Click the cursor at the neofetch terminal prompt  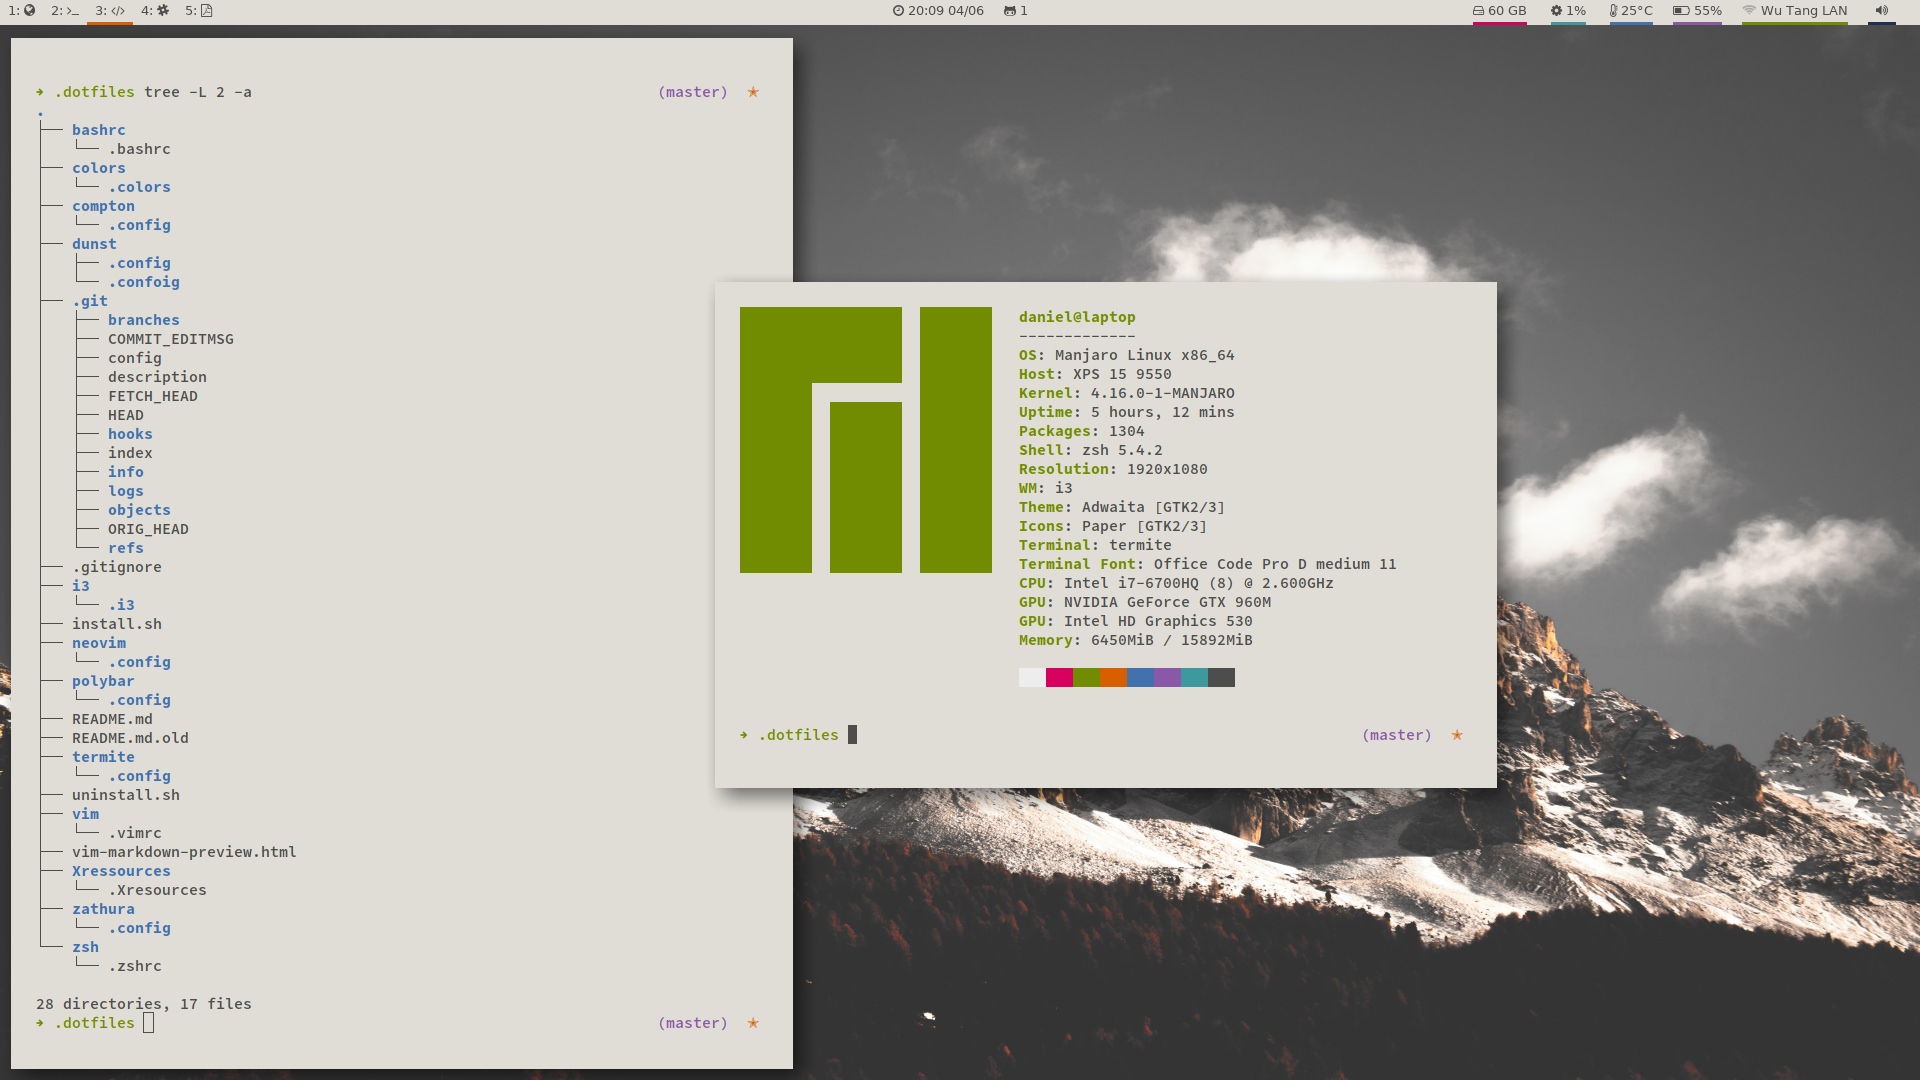852,735
